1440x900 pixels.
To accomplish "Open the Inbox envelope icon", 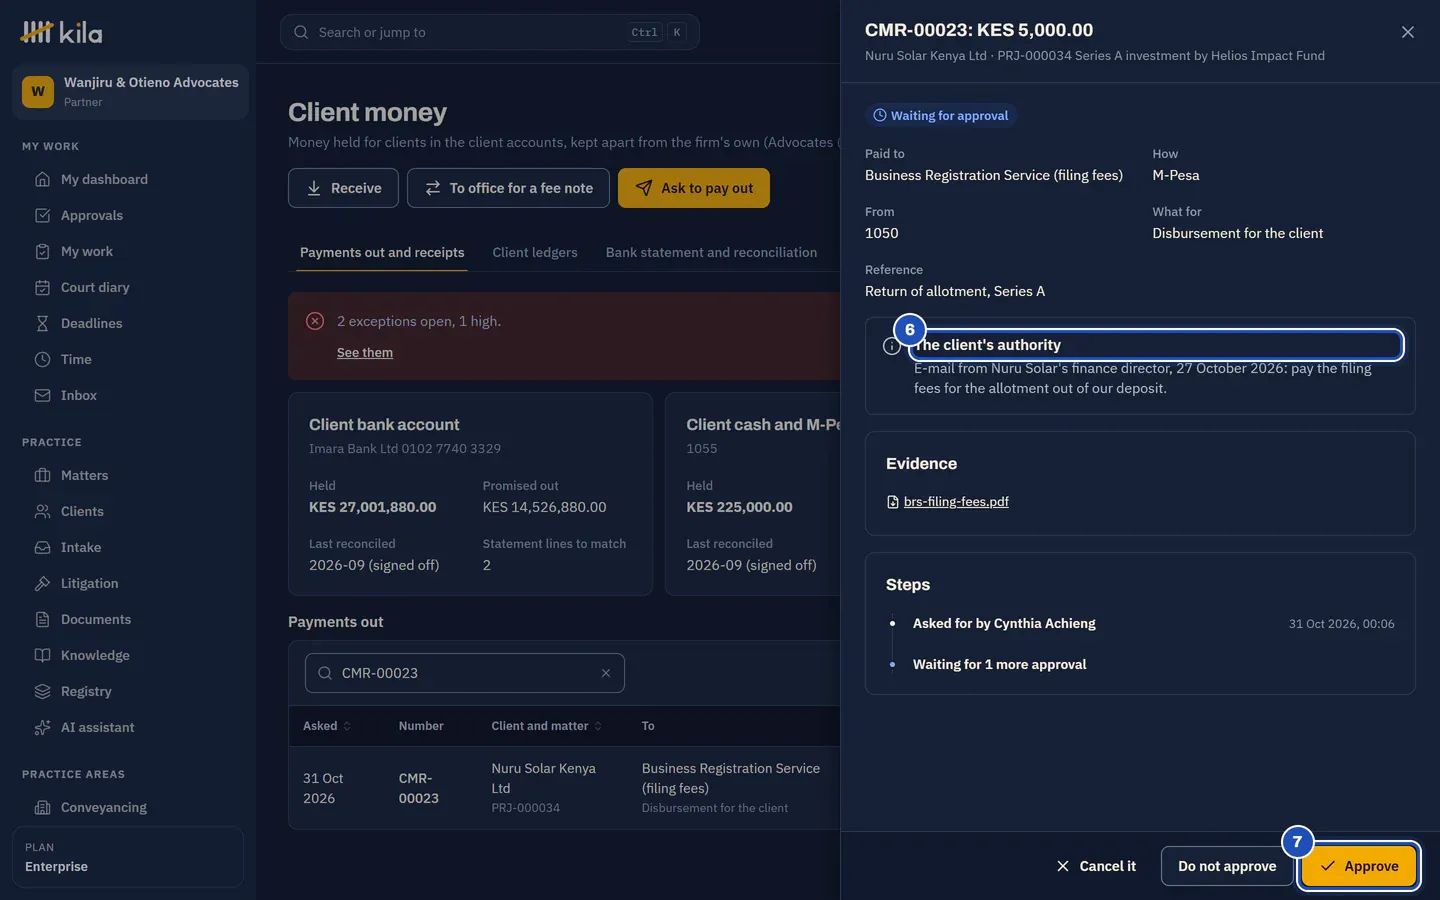I will [42, 395].
